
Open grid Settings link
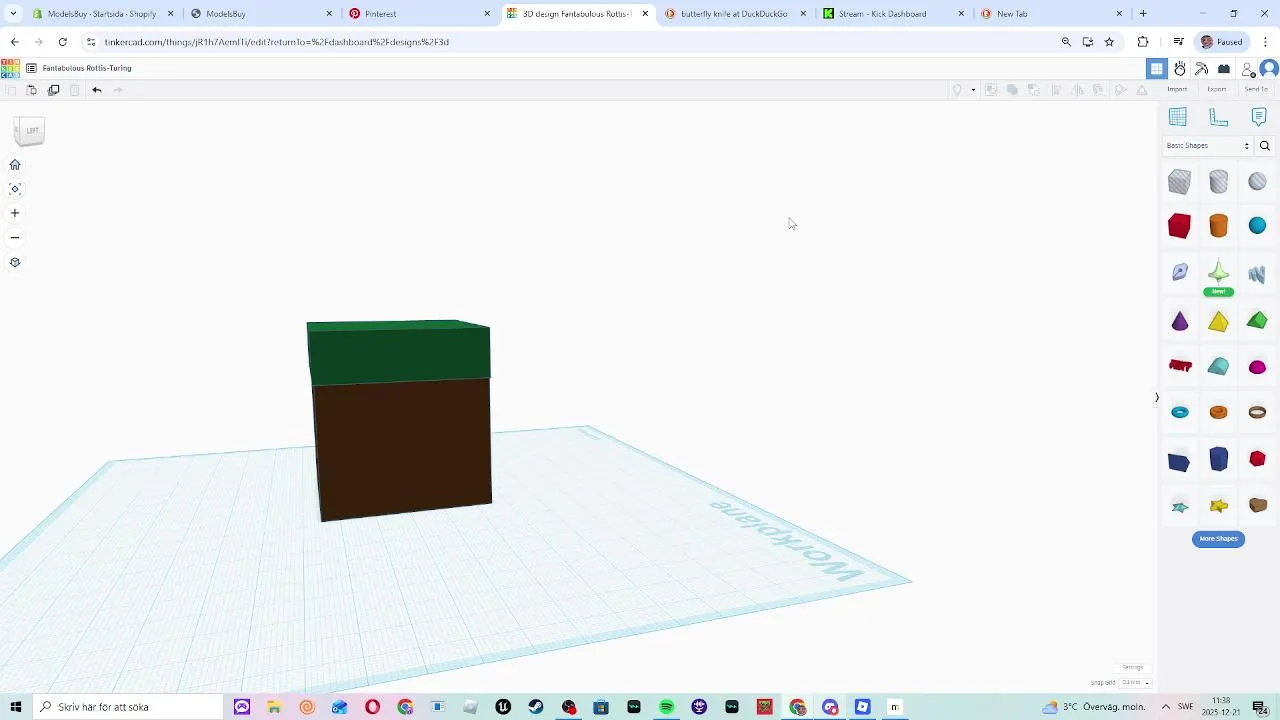point(1132,667)
